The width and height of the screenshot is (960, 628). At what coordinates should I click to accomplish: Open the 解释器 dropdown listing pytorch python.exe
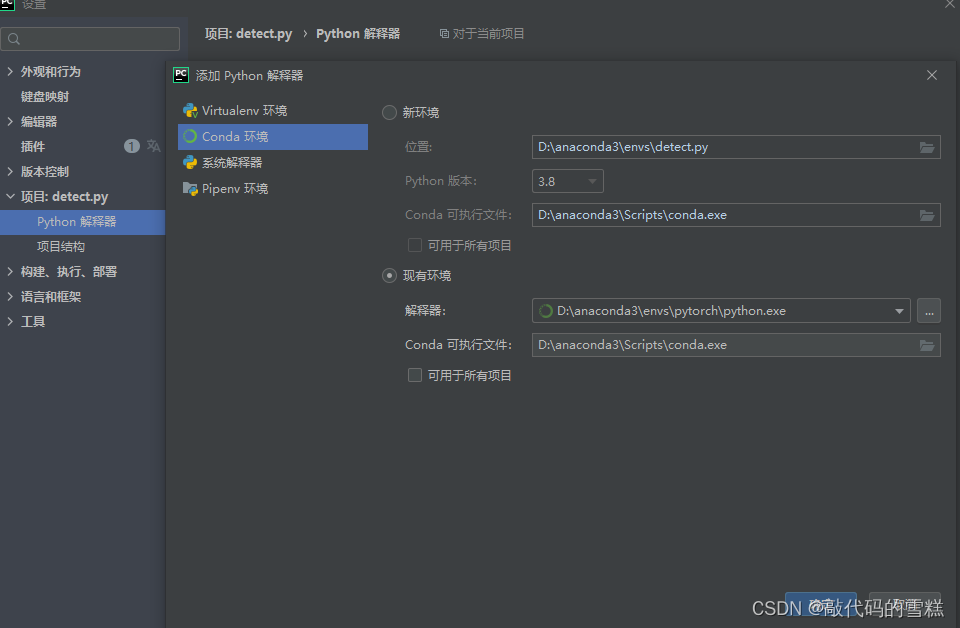(897, 311)
